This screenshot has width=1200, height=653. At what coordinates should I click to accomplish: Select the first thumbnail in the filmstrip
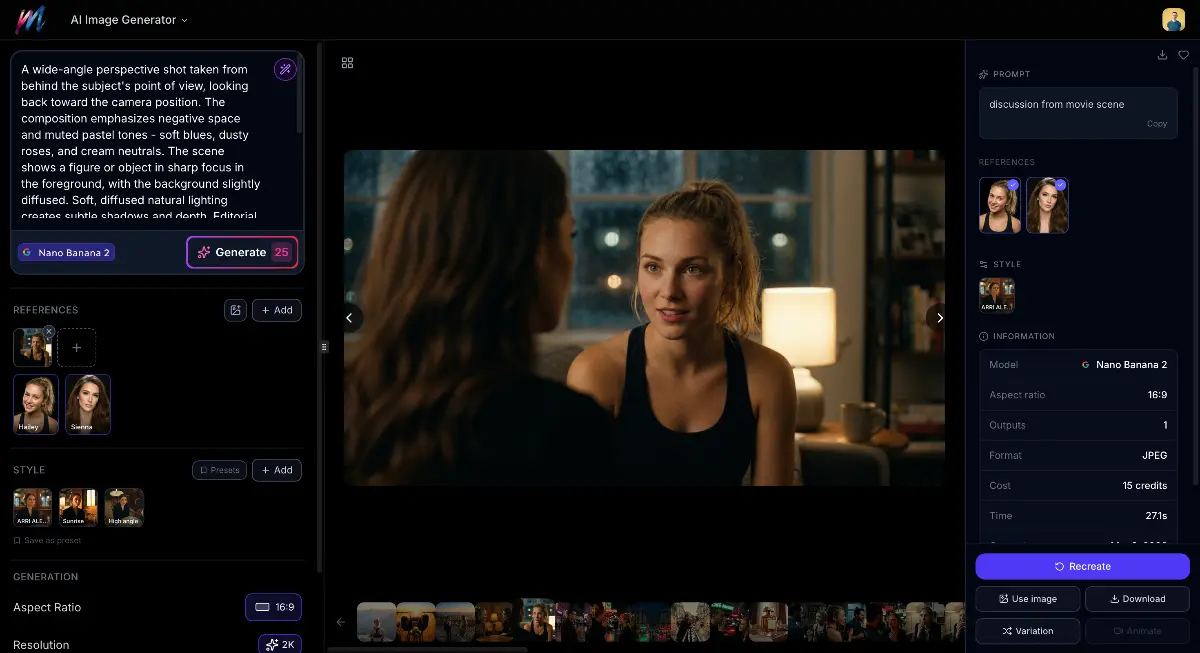(x=377, y=621)
